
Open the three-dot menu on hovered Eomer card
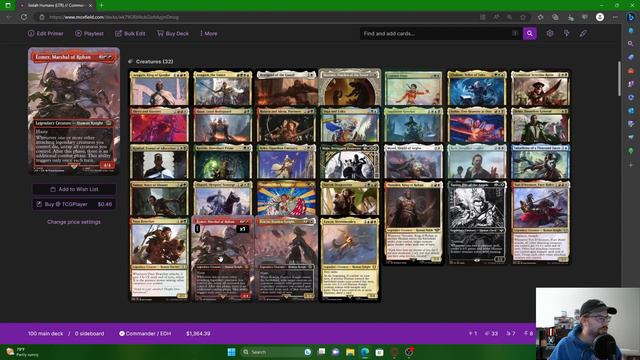[x=198, y=229]
